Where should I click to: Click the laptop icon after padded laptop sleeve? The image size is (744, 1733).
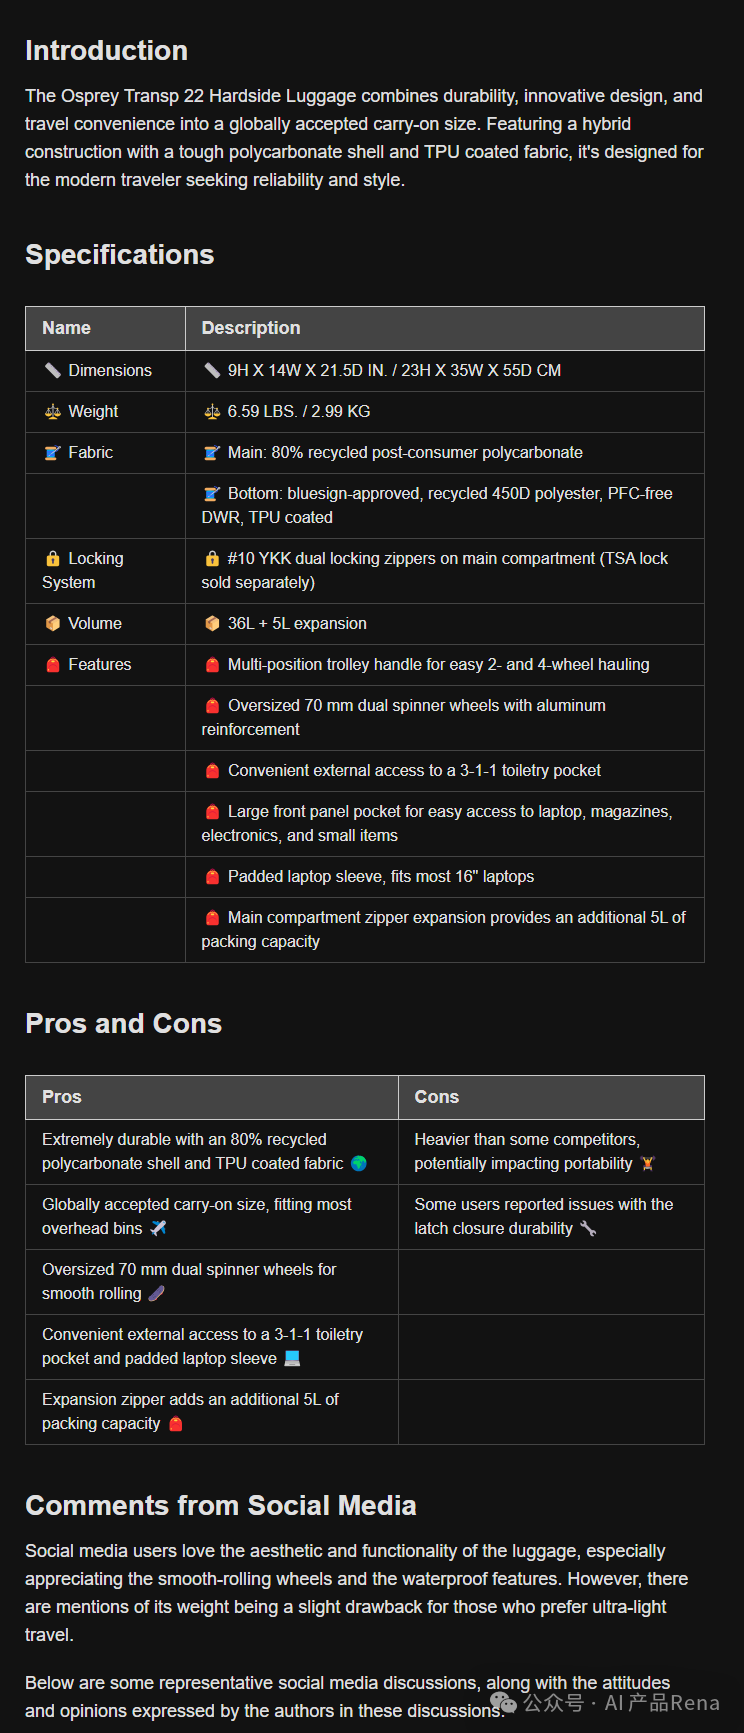[292, 1358]
